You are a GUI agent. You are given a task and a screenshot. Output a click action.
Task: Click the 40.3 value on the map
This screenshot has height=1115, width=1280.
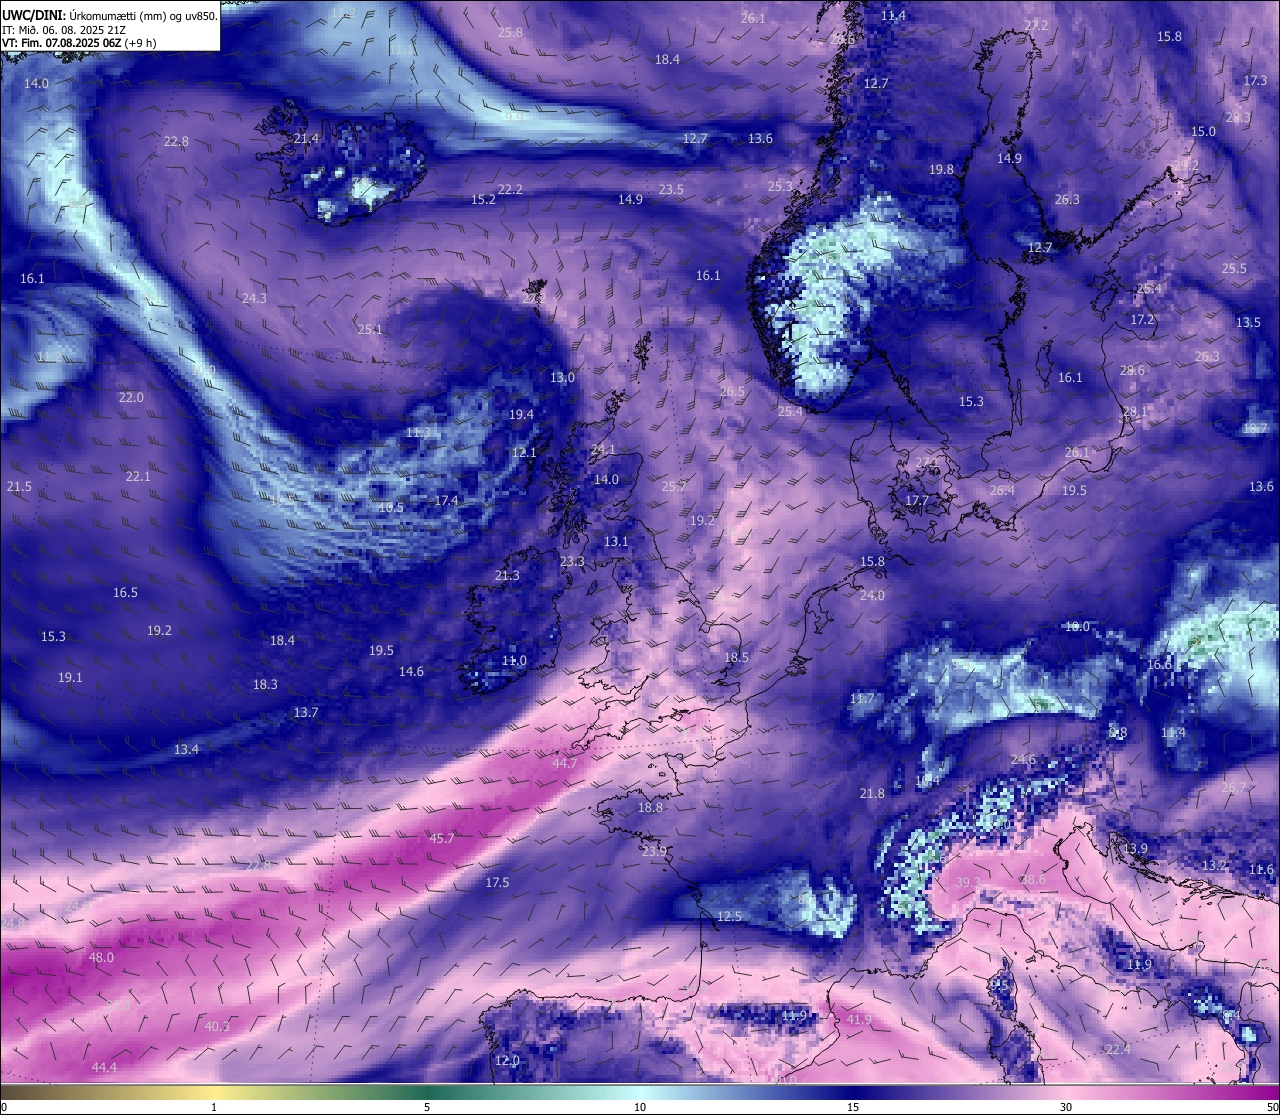tap(217, 1027)
